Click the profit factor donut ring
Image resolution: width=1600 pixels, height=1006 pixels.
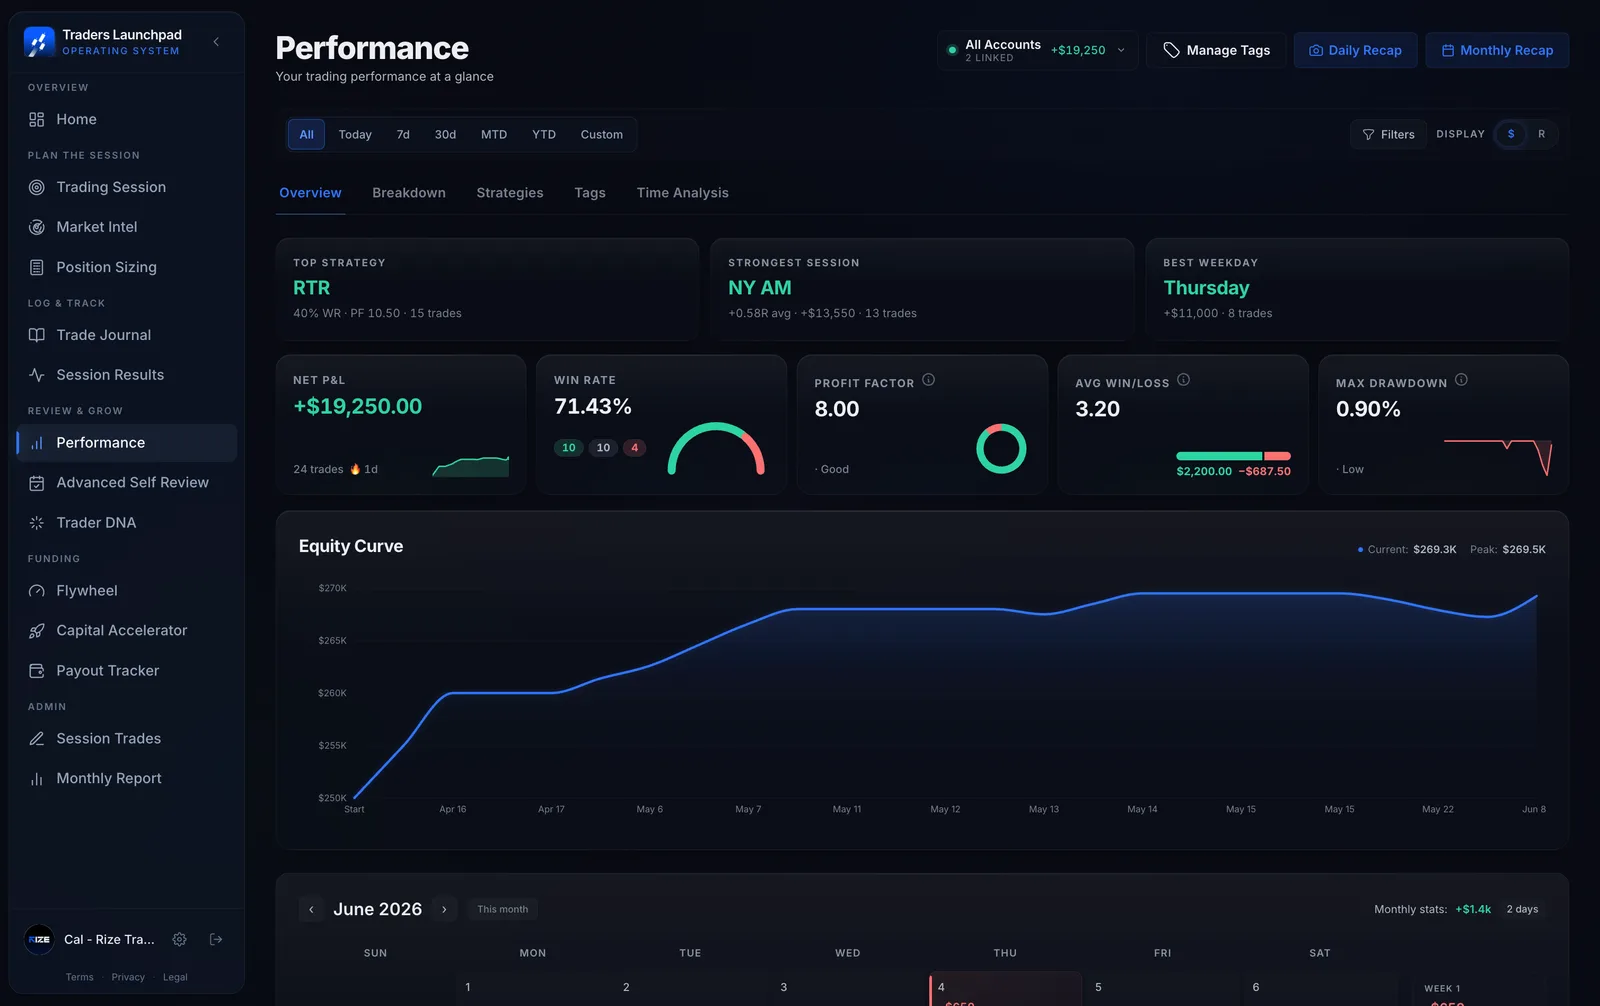(x=1001, y=448)
